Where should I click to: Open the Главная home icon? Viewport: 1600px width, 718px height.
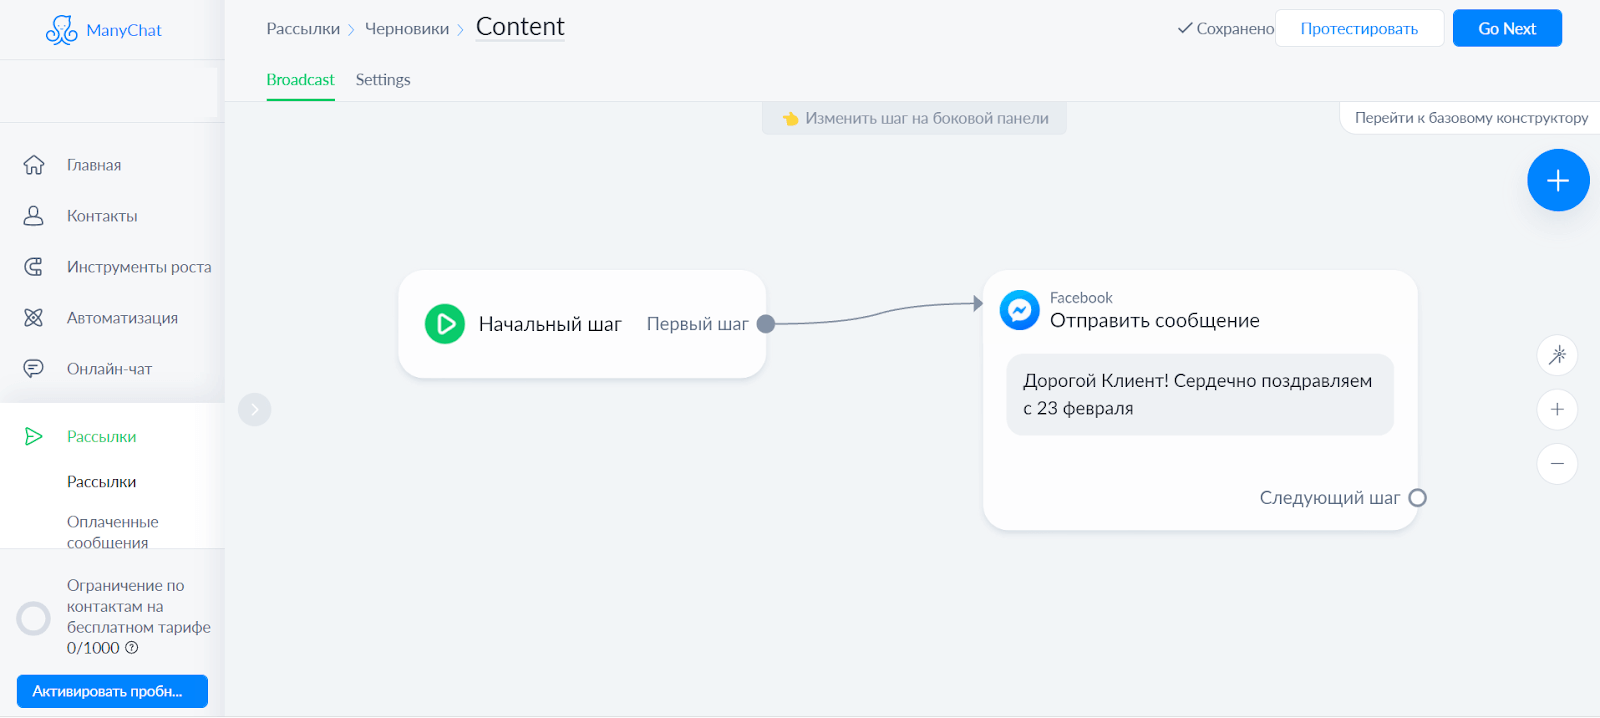[x=34, y=165]
